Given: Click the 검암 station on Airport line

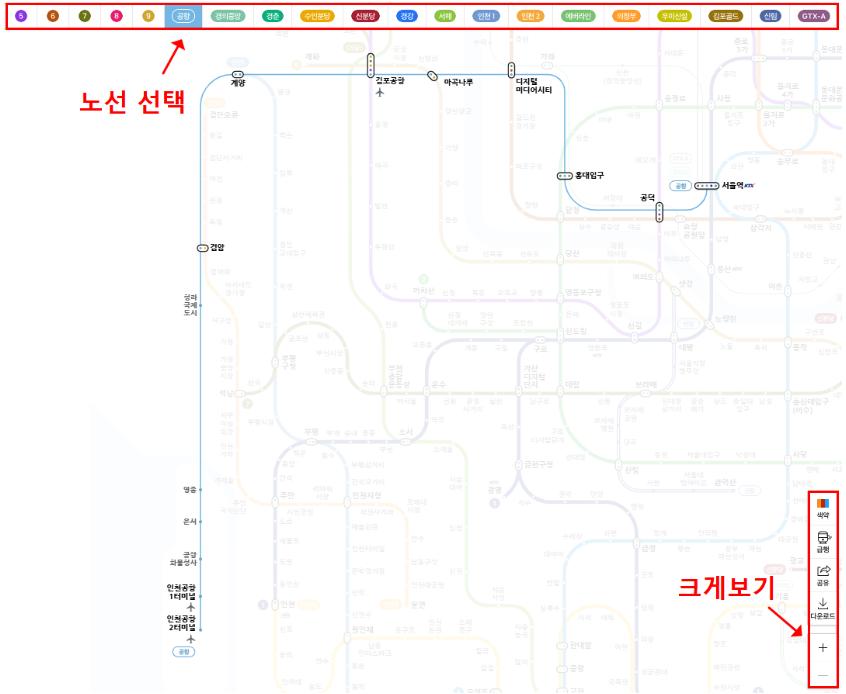Looking at the screenshot, I should point(203,247).
